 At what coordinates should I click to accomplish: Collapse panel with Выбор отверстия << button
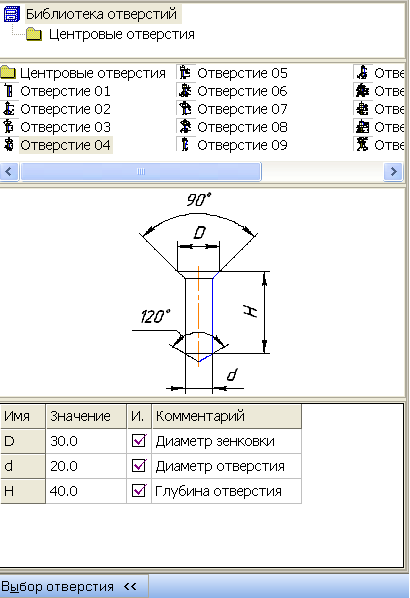(74, 587)
